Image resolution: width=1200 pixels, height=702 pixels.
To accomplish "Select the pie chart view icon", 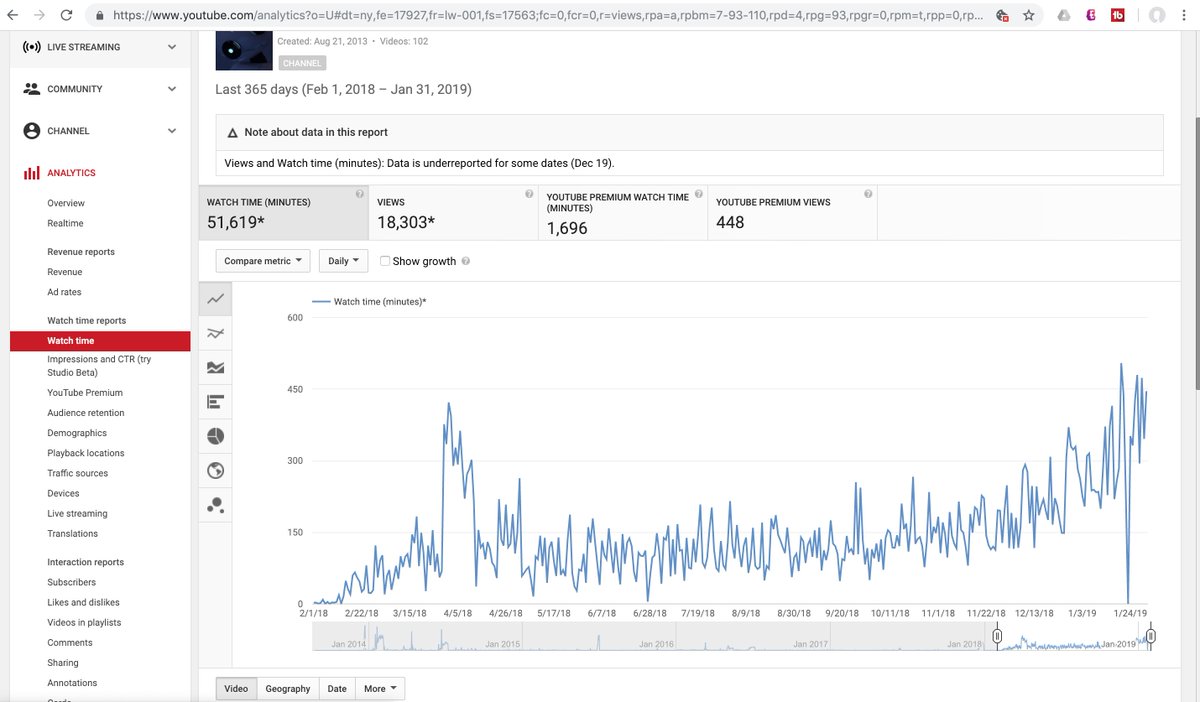I will pos(215,436).
